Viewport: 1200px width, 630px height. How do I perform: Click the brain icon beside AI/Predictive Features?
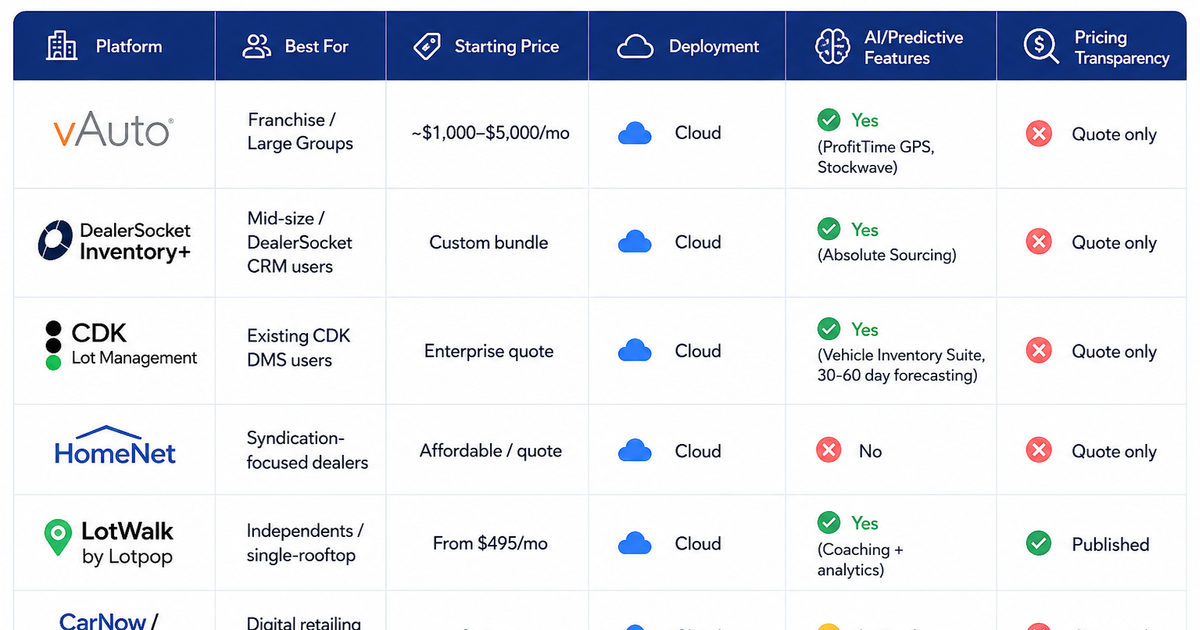[x=832, y=47]
